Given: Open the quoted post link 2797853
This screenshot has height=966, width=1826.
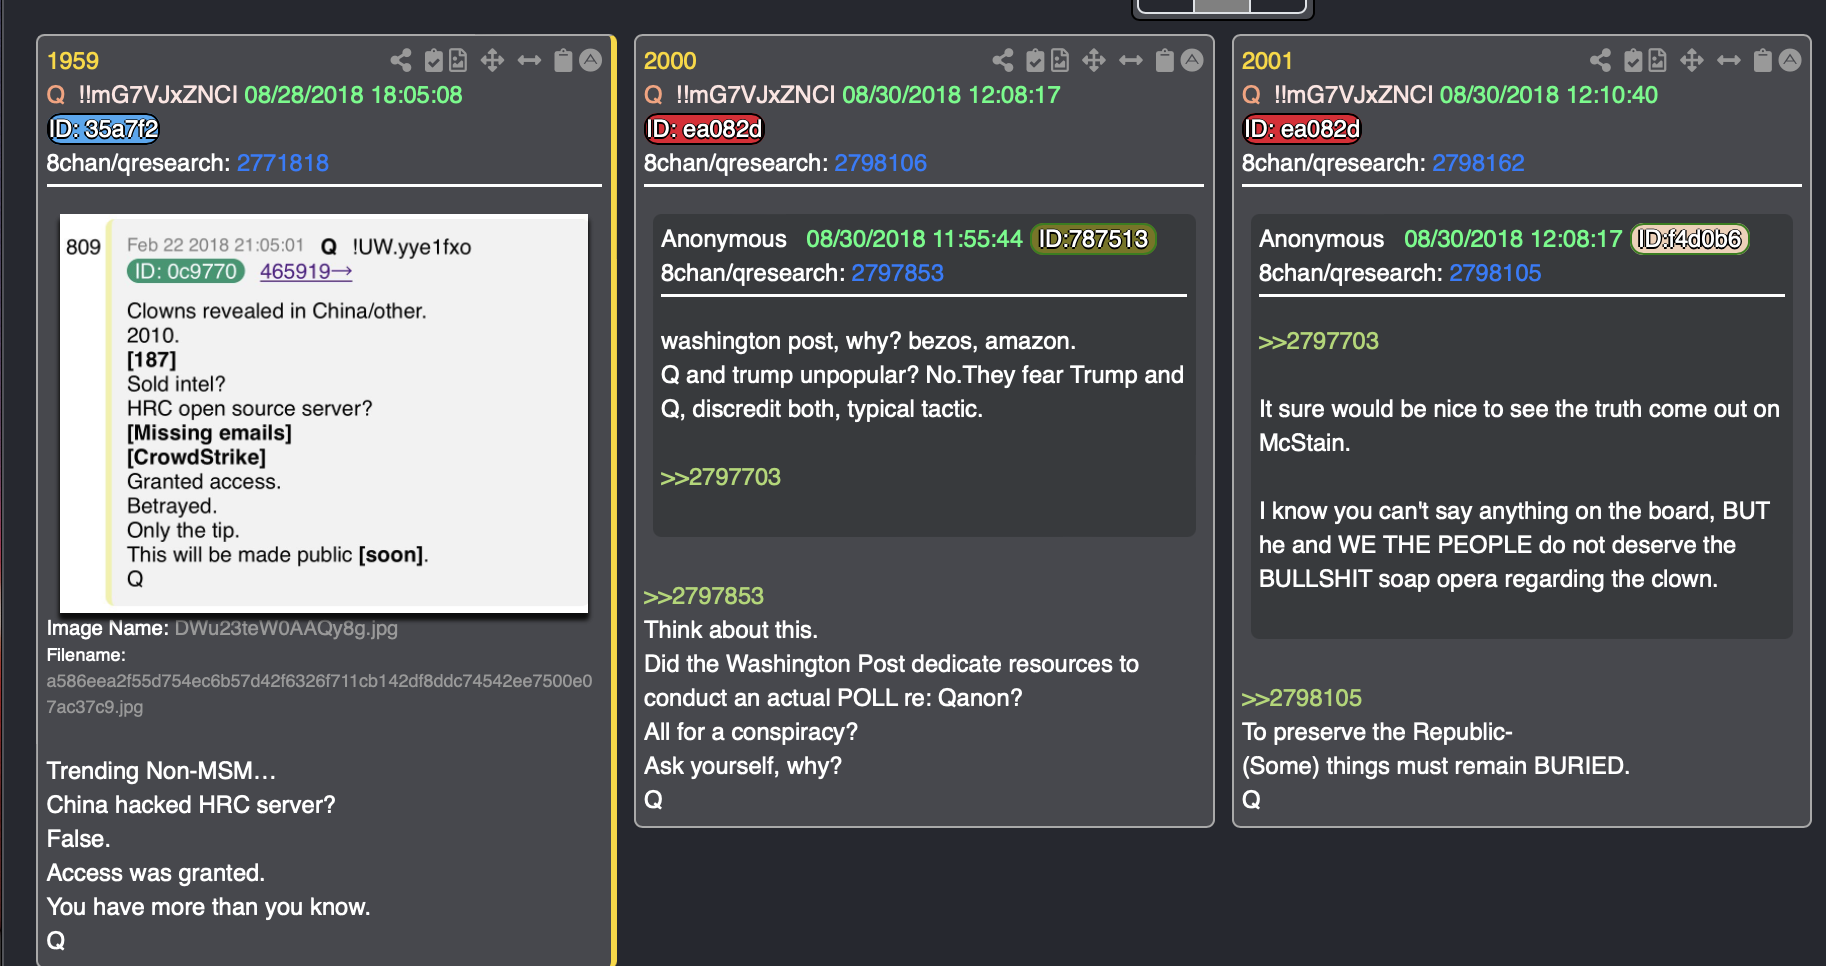Looking at the screenshot, I should coord(898,273).
